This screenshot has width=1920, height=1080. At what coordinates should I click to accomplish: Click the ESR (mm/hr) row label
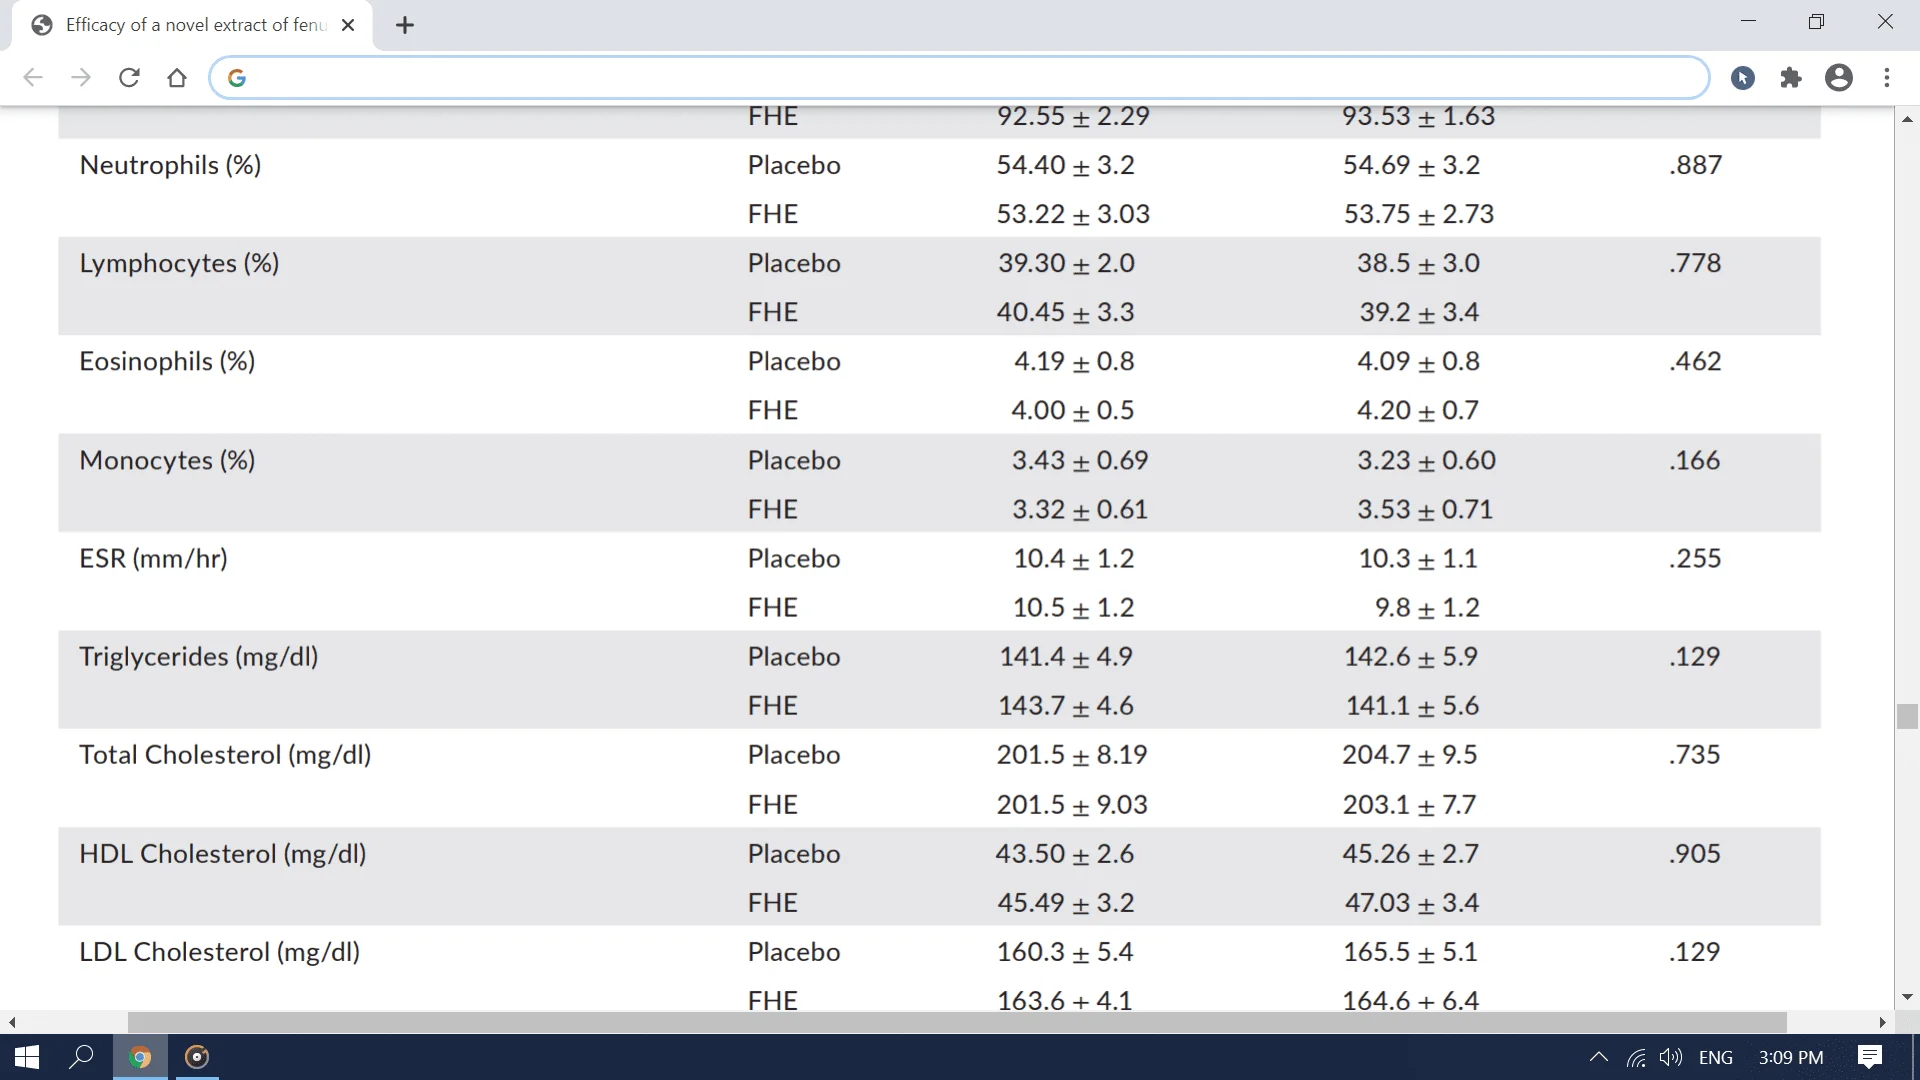point(153,558)
